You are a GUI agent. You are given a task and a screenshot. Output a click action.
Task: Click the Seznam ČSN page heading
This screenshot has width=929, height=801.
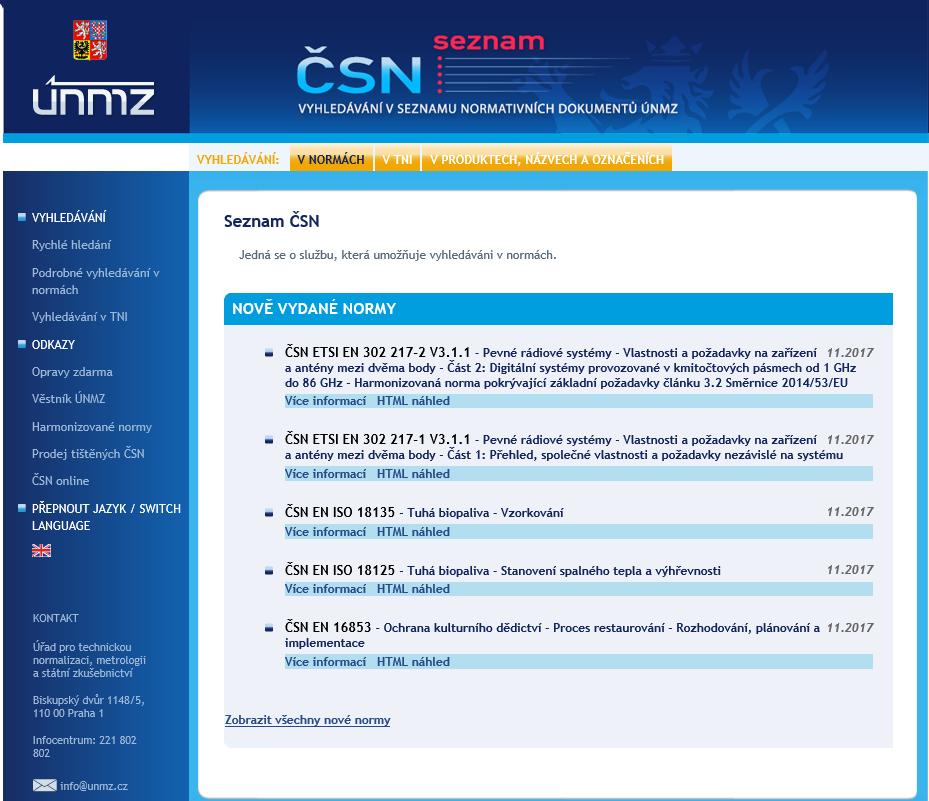271,221
